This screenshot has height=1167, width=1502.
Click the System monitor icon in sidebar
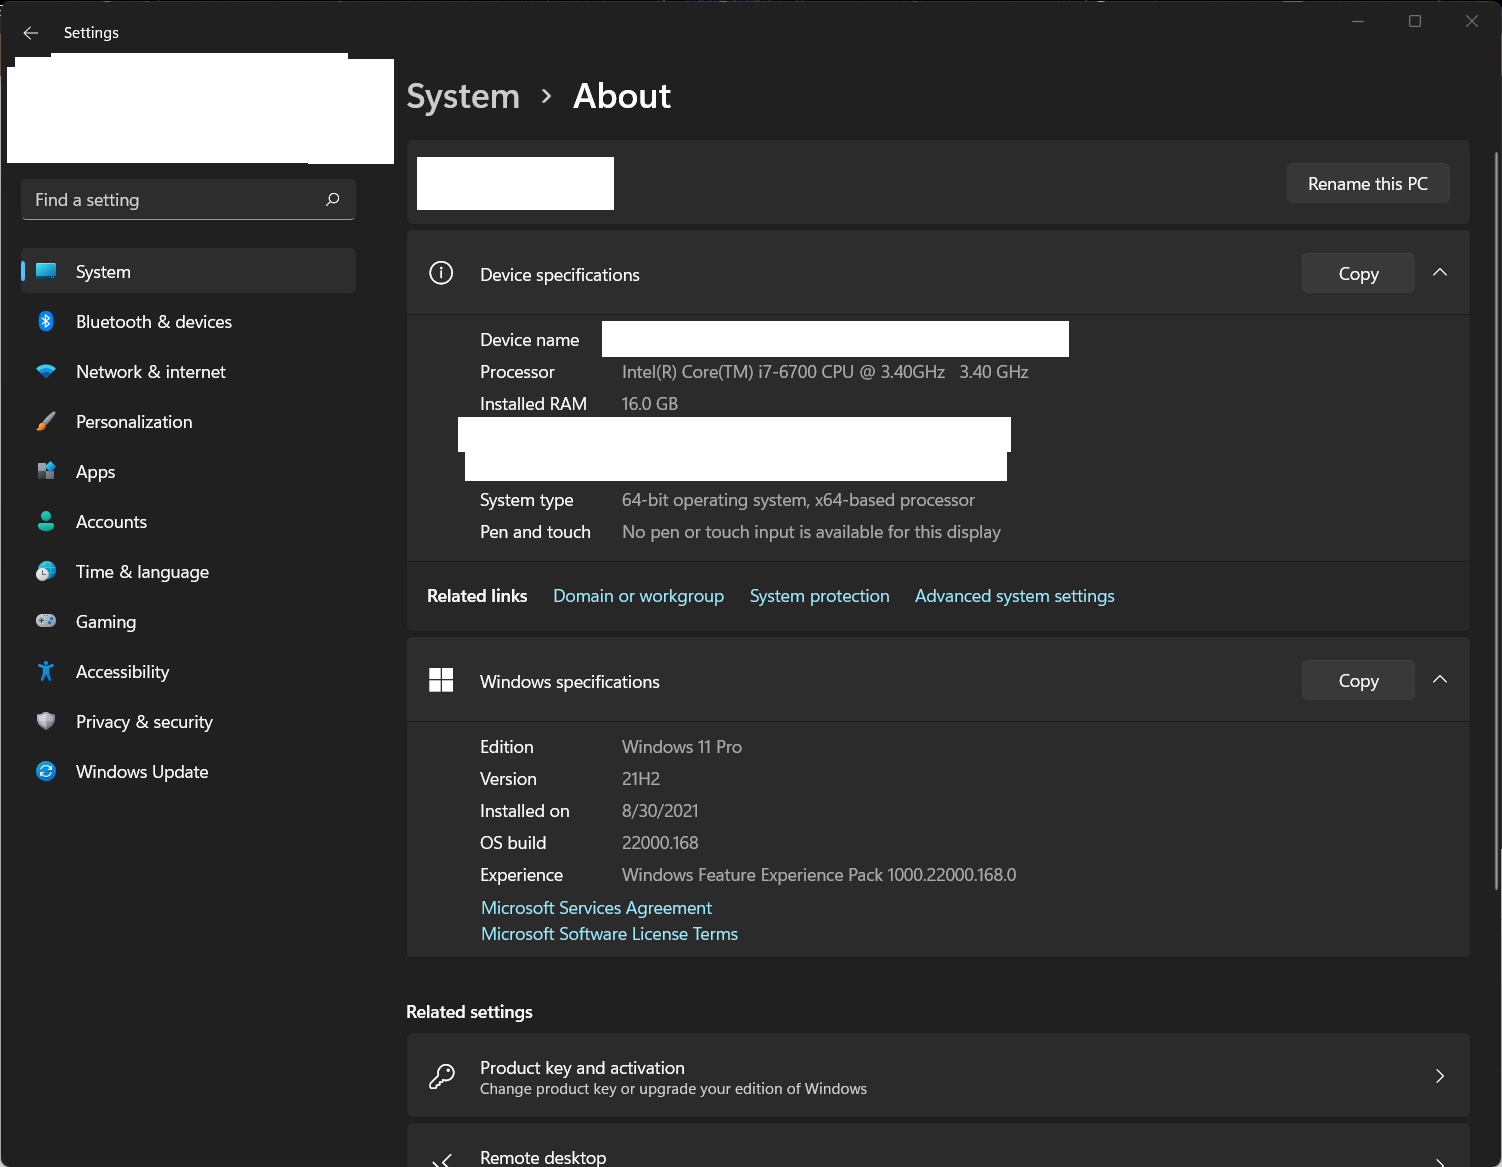click(x=46, y=271)
